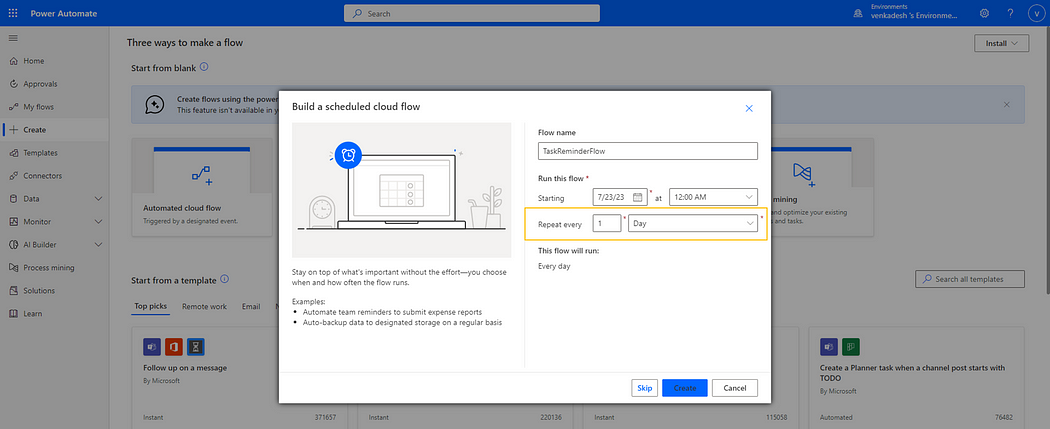The width and height of the screenshot is (1050, 429).
Task: Click the Monitor icon in sidebar
Action: [x=13, y=222]
